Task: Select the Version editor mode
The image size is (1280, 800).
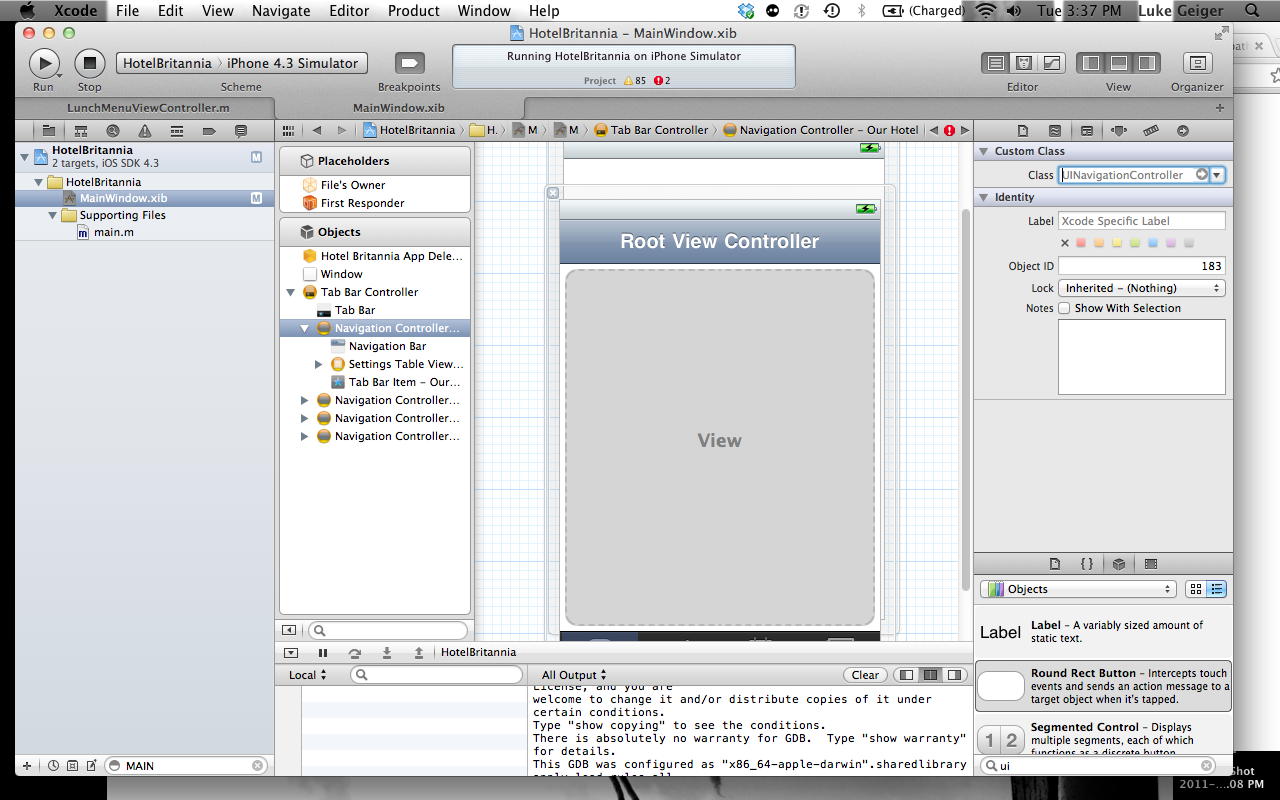Action: 1052,63
